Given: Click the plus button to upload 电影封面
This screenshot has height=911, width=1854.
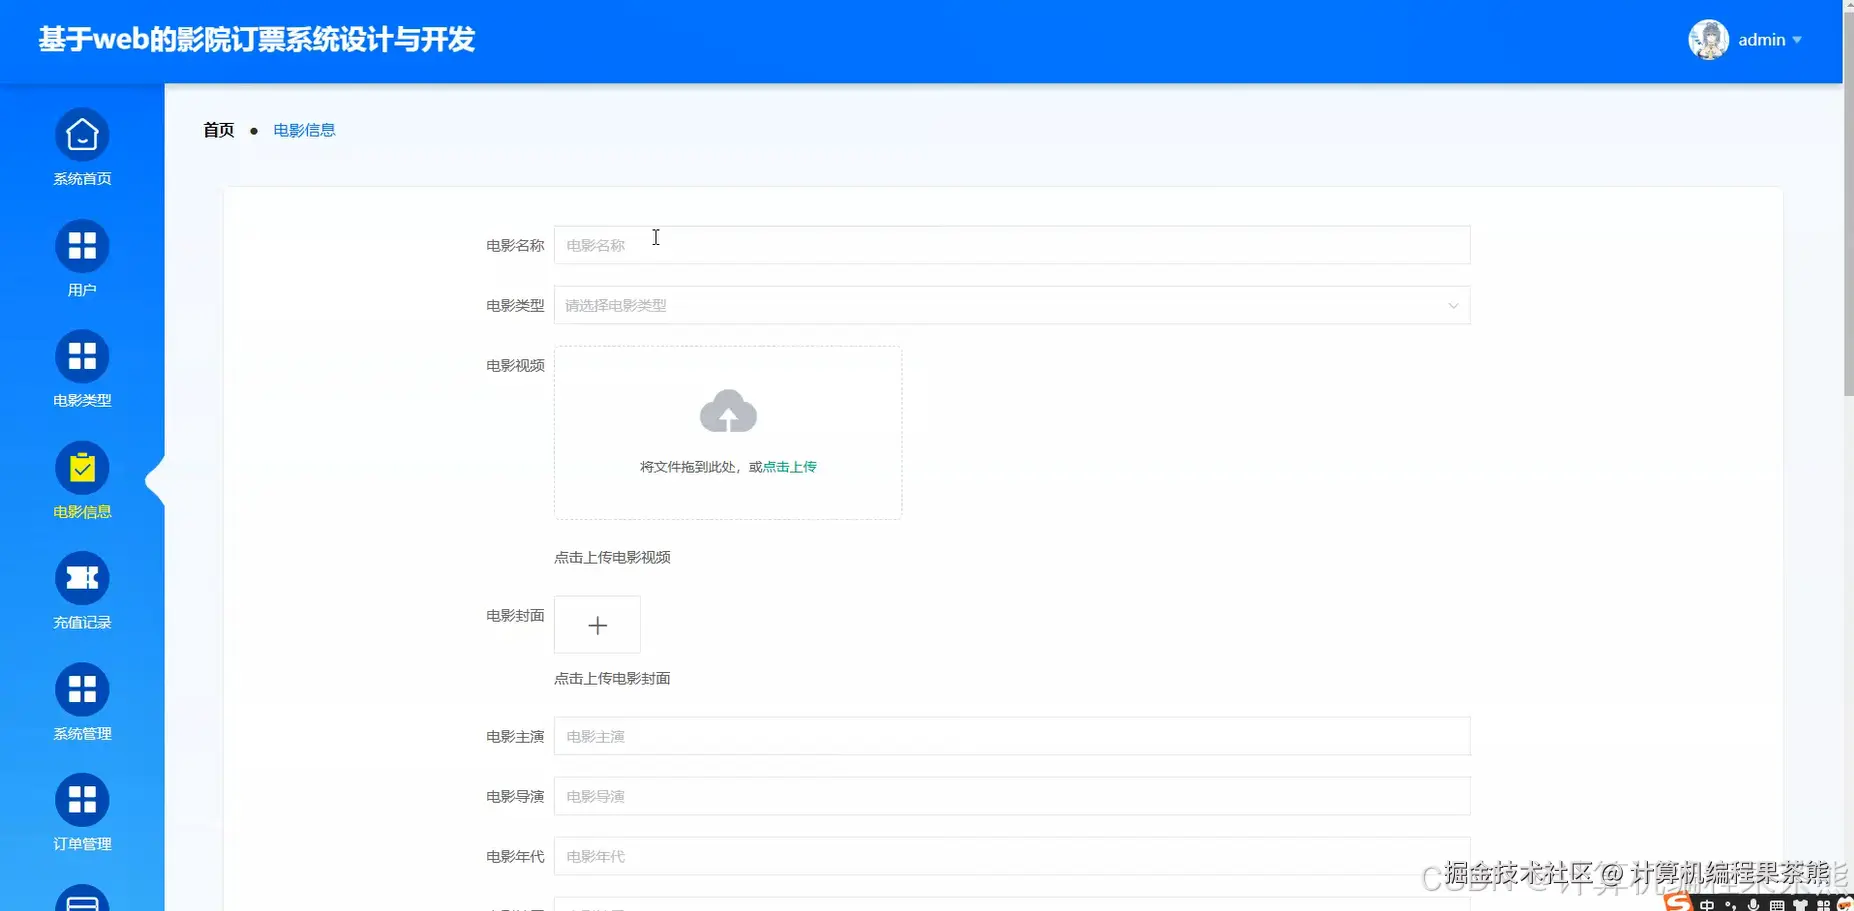Looking at the screenshot, I should pos(597,624).
